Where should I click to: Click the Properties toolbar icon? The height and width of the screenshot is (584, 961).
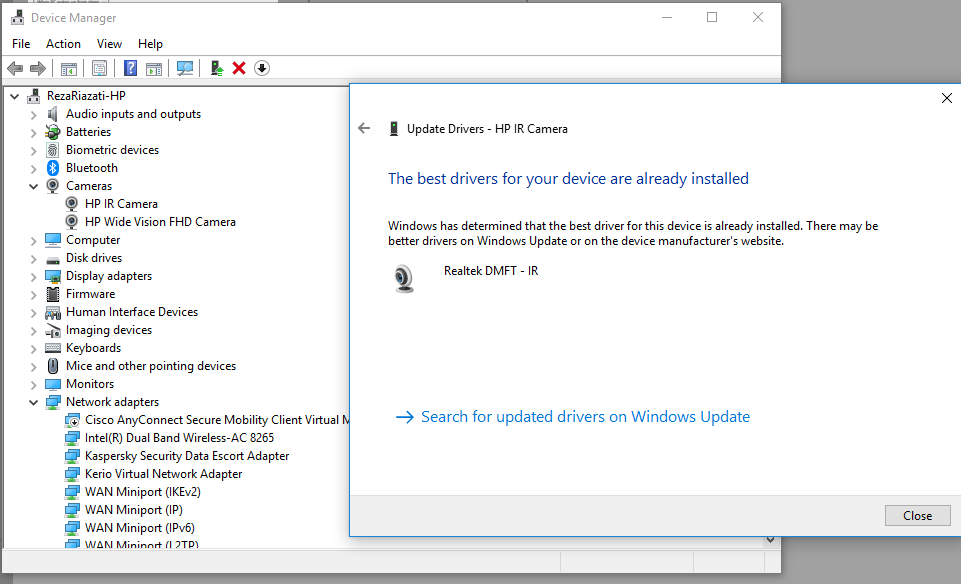(x=99, y=68)
